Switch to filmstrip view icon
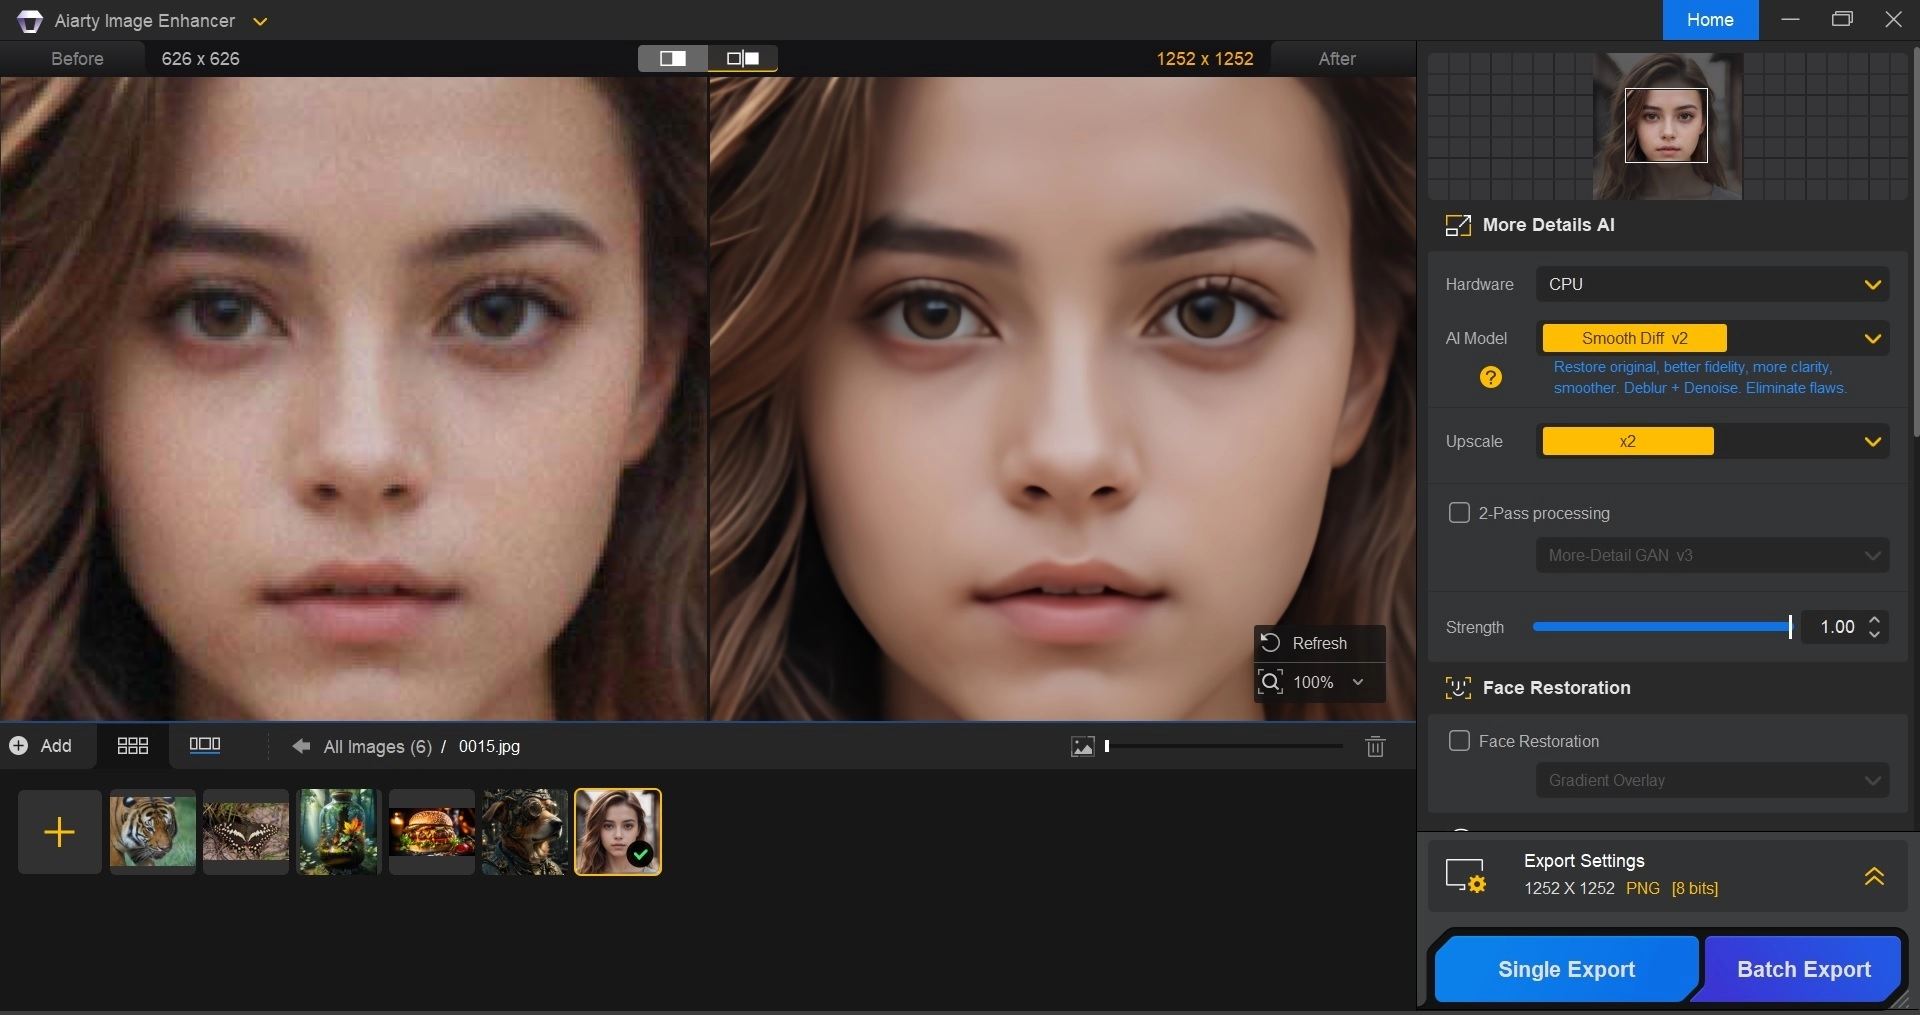The width and height of the screenshot is (1920, 1015). tap(205, 746)
